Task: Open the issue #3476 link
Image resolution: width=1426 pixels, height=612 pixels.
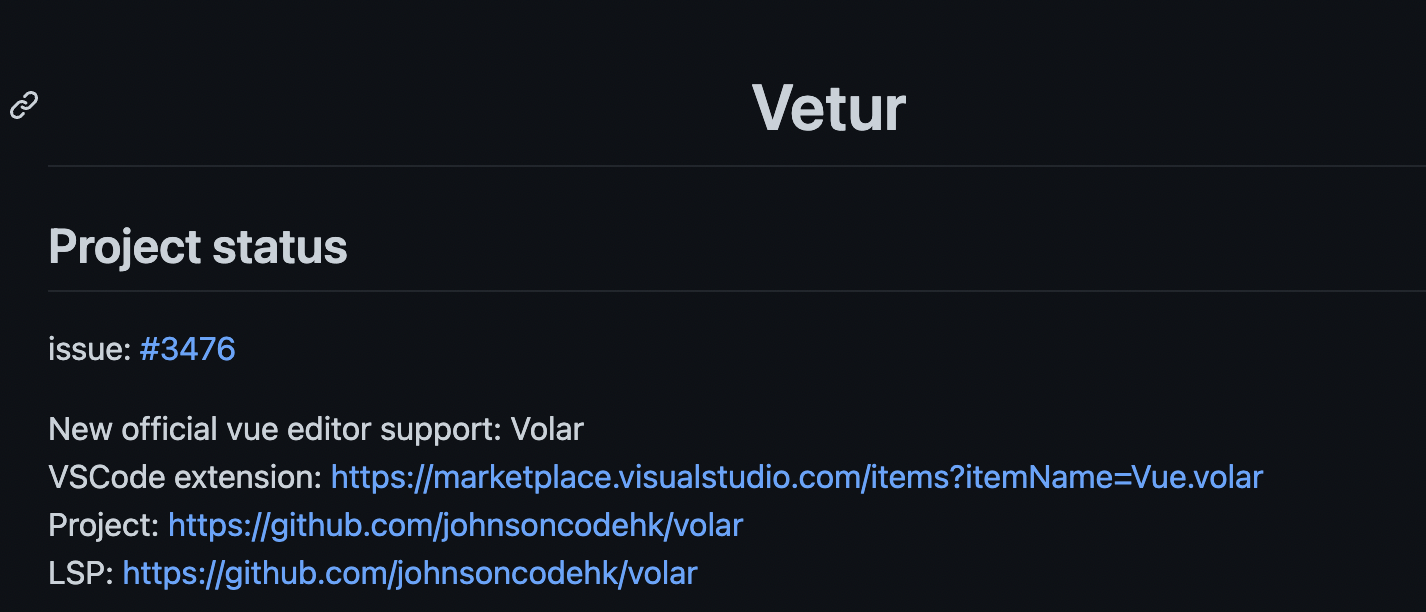Action: click(188, 349)
